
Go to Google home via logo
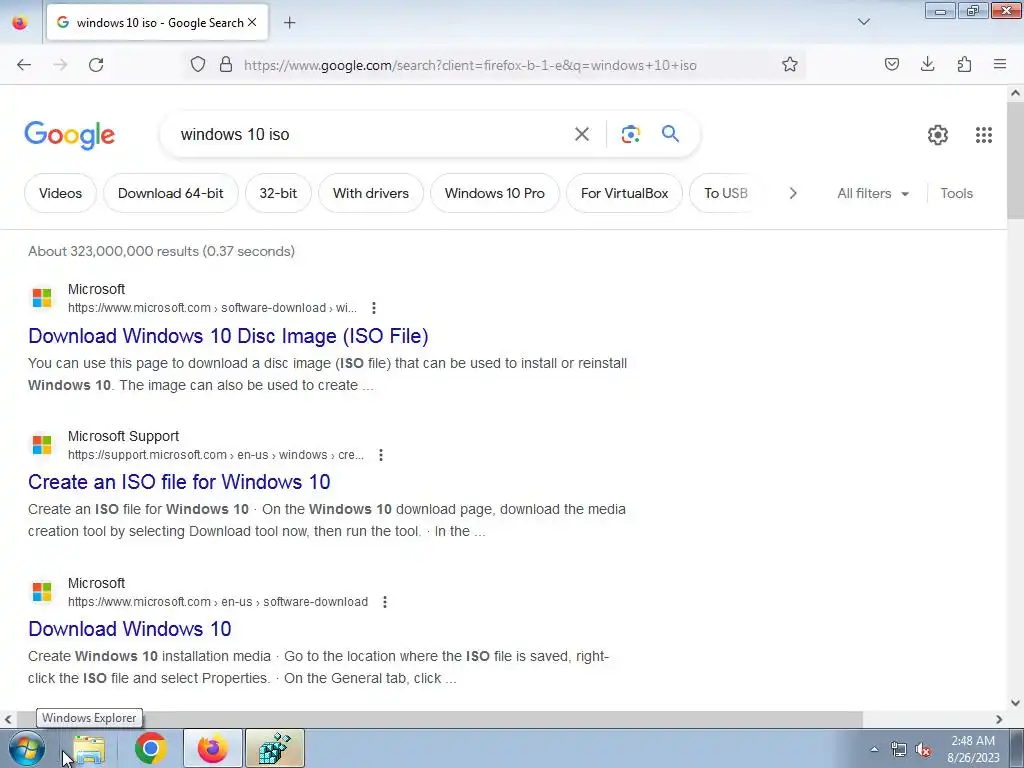coord(70,135)
